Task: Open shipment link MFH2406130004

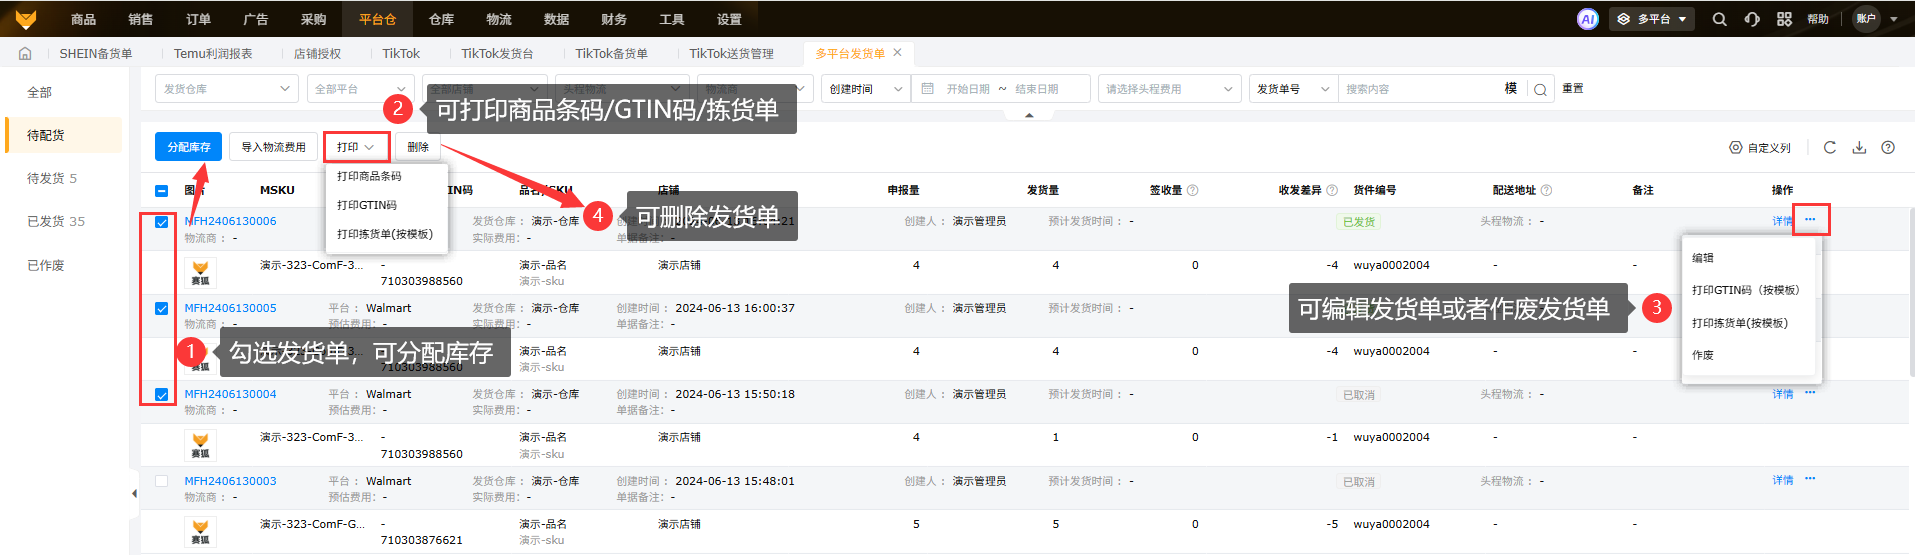Action: coord(230,394)
